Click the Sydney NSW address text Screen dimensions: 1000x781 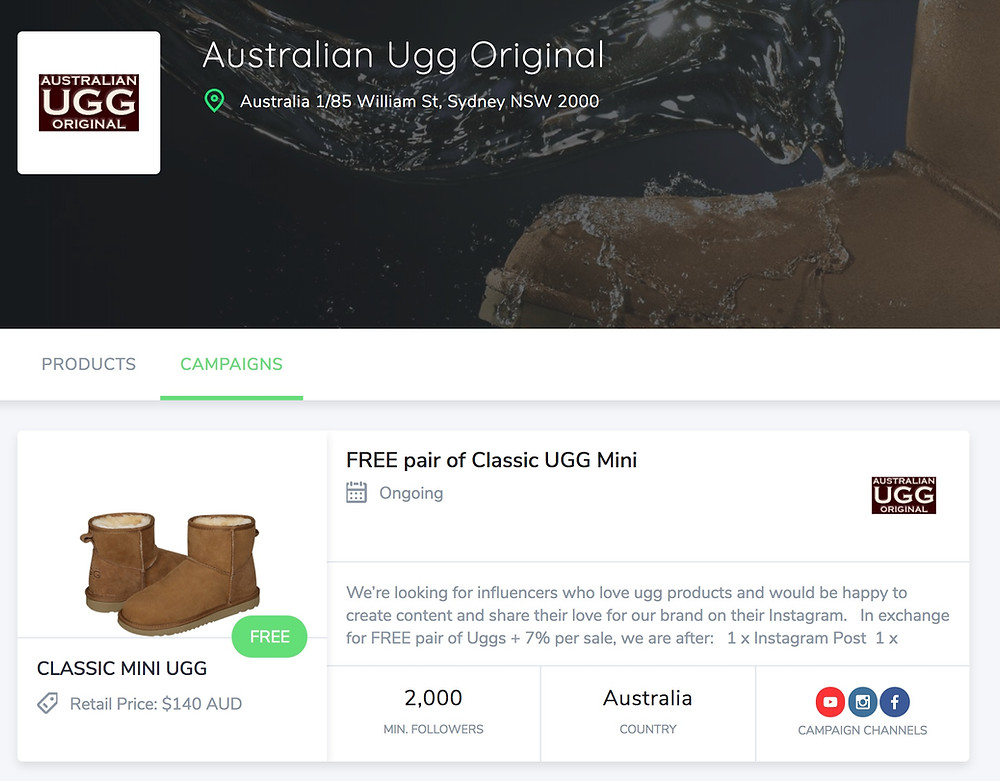419,101
